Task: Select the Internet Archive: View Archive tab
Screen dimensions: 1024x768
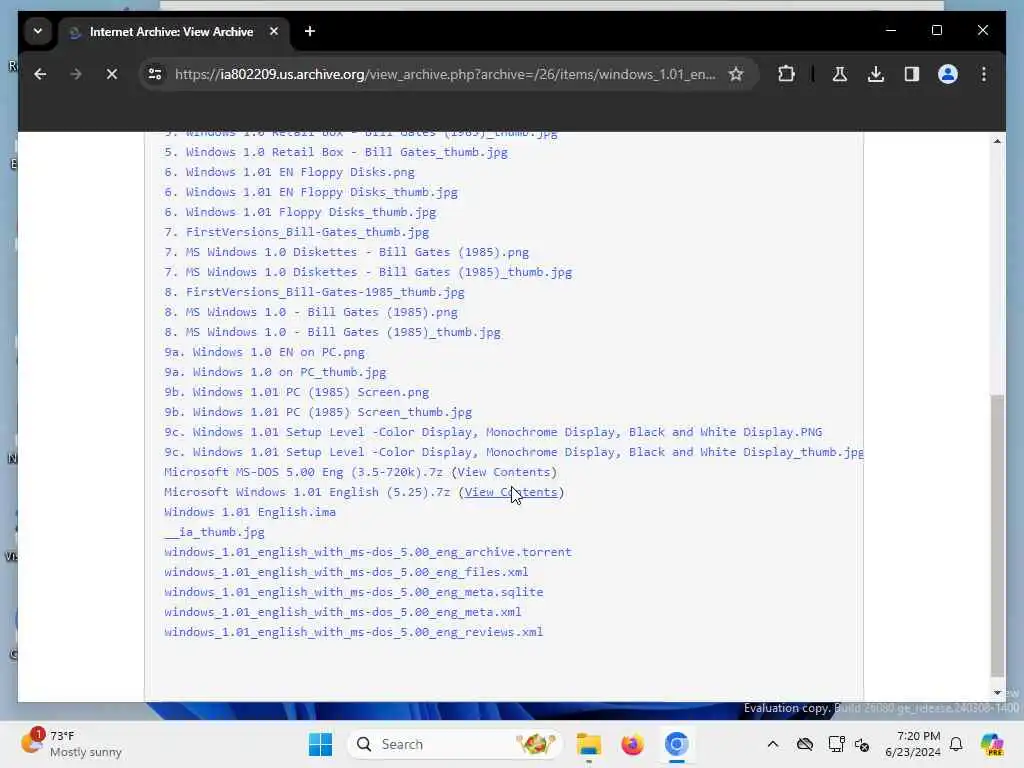Action: coord(171,31)
